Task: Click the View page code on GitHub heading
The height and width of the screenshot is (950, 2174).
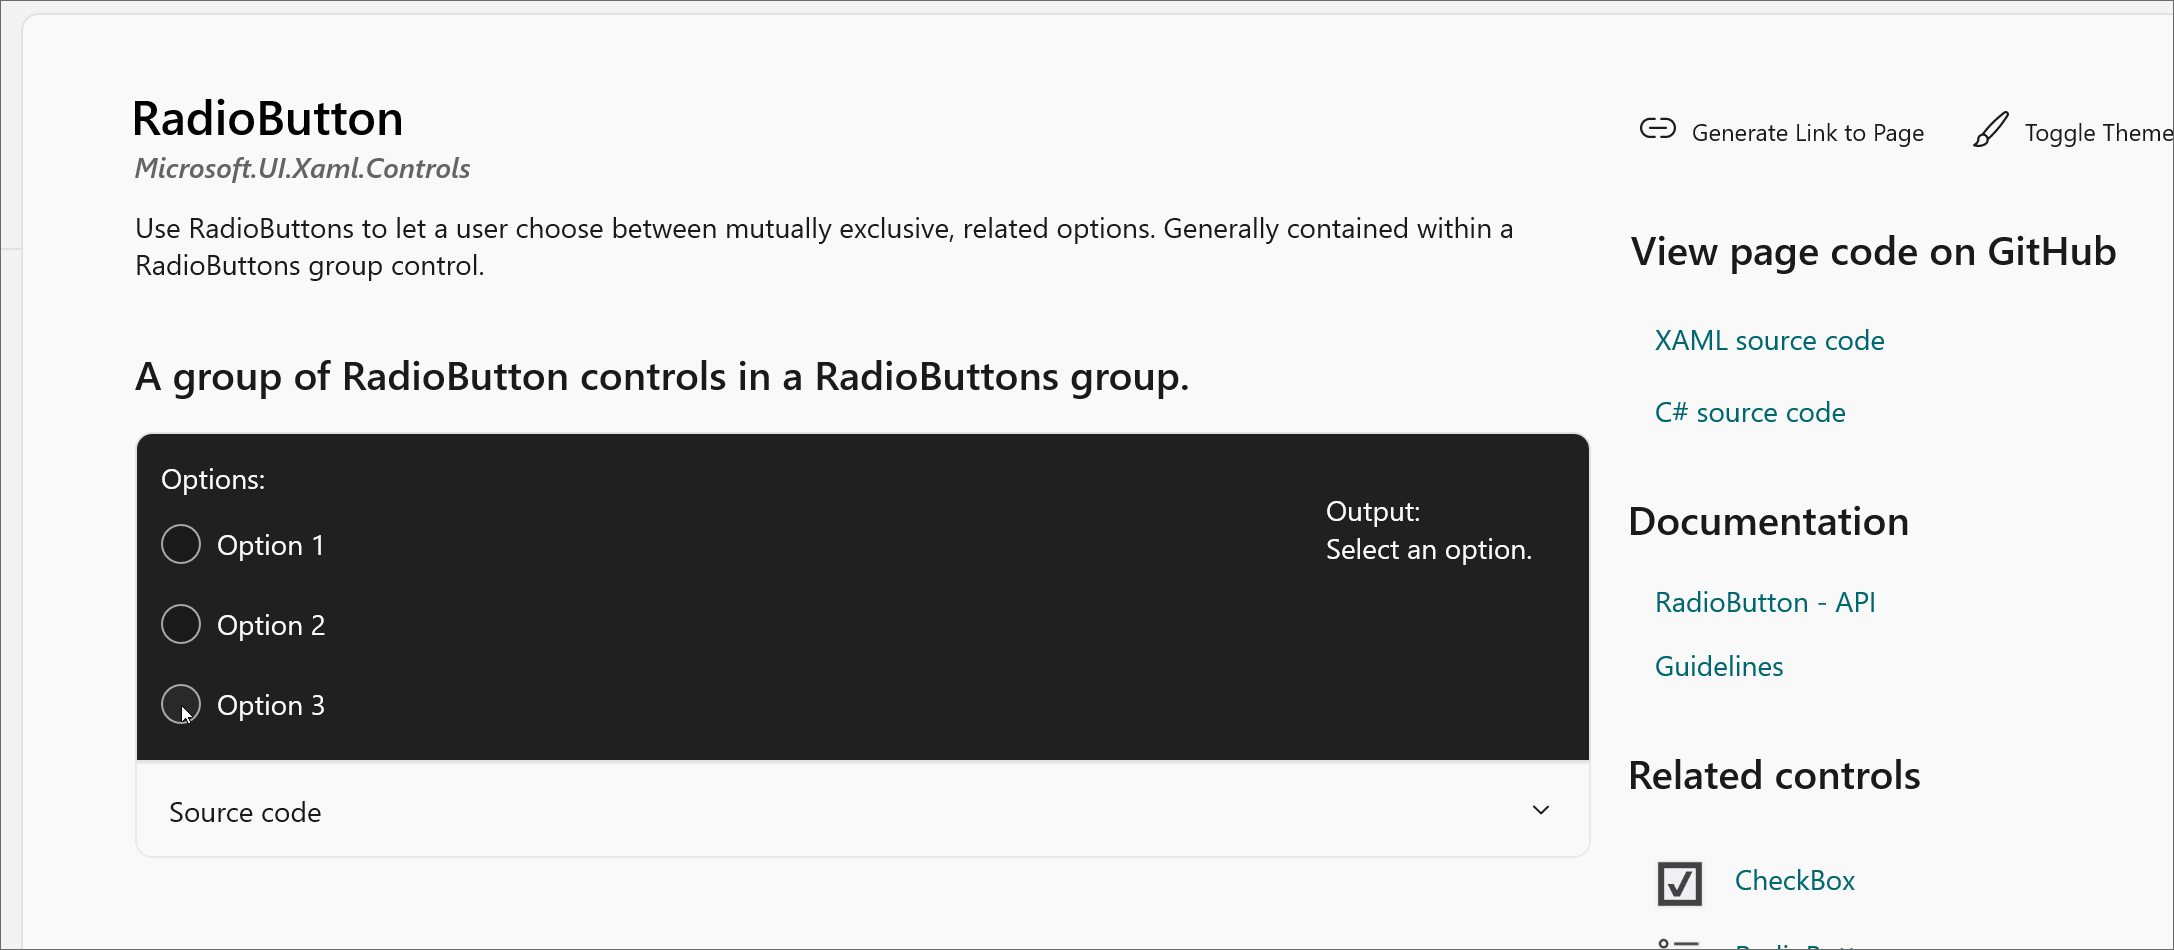Action: click(1873, 252)
